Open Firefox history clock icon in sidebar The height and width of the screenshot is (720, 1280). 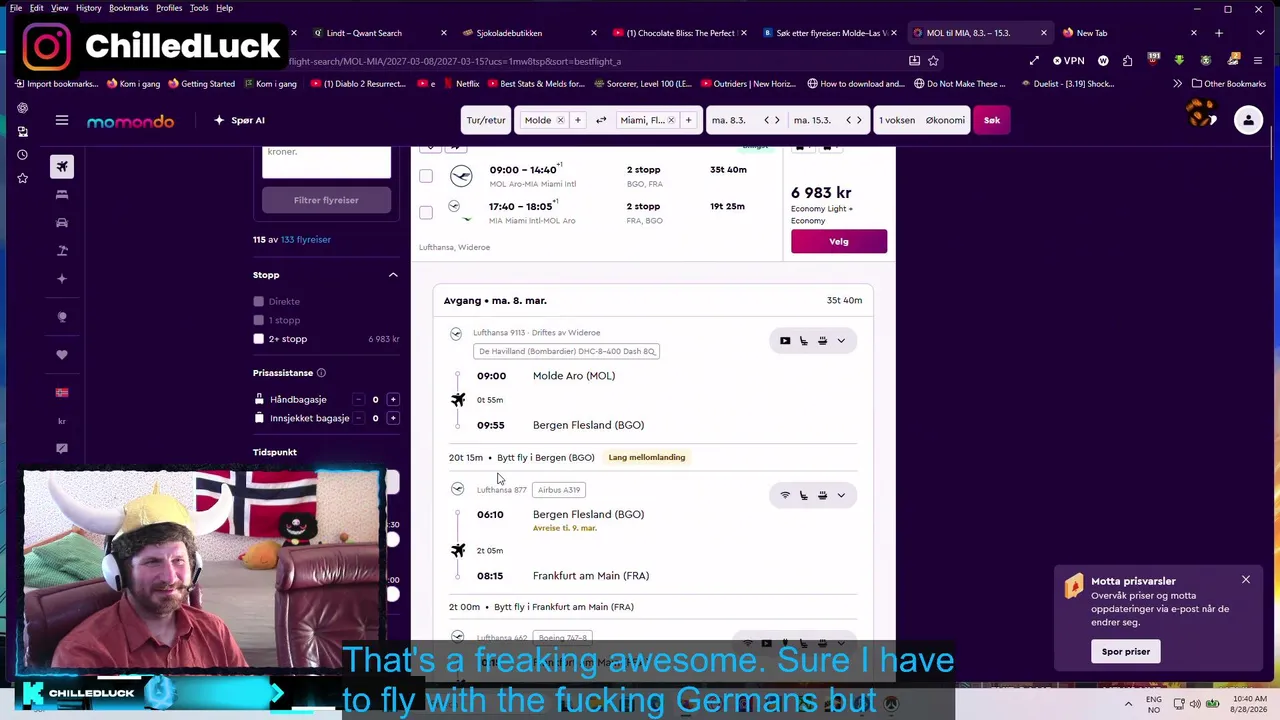(x=22, y=155)
